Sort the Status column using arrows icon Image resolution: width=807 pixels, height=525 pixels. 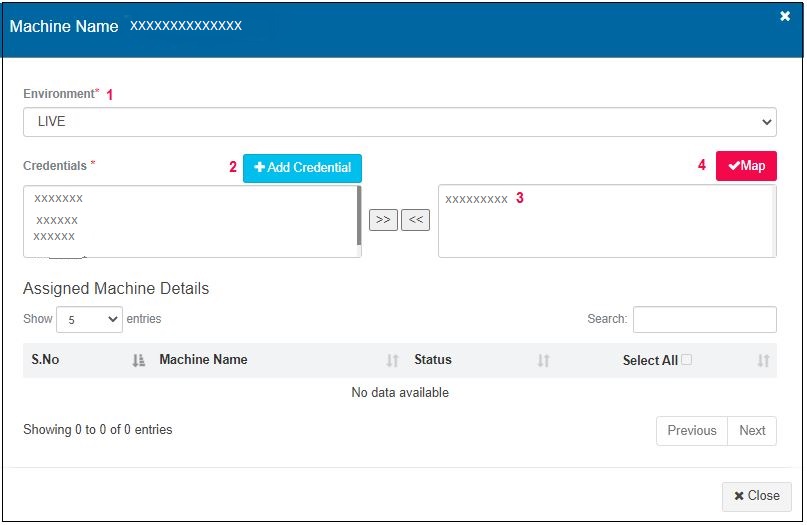(543, 361)
